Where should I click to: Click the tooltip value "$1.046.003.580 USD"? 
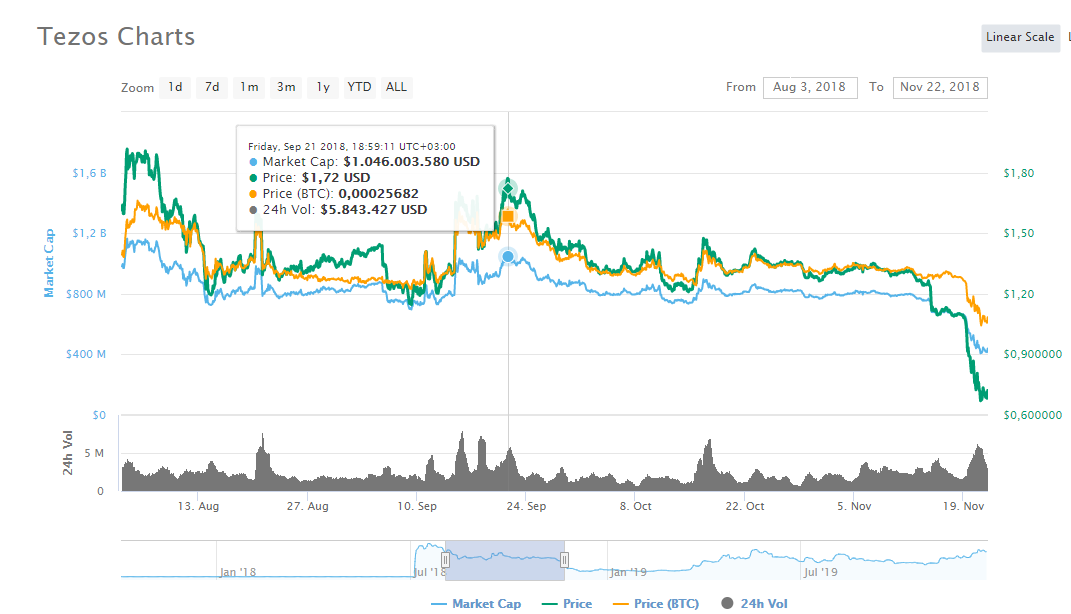click(x=412, y=162)
